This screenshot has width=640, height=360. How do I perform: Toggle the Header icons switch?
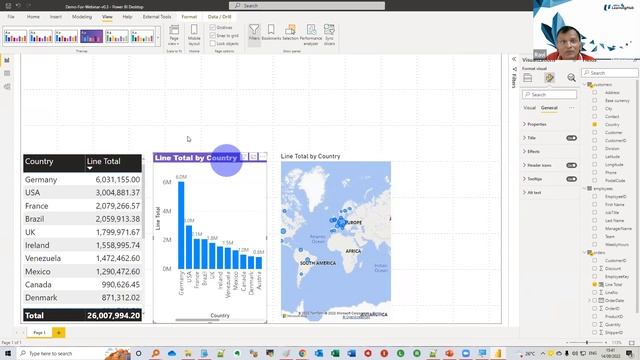tap(571, 165)
